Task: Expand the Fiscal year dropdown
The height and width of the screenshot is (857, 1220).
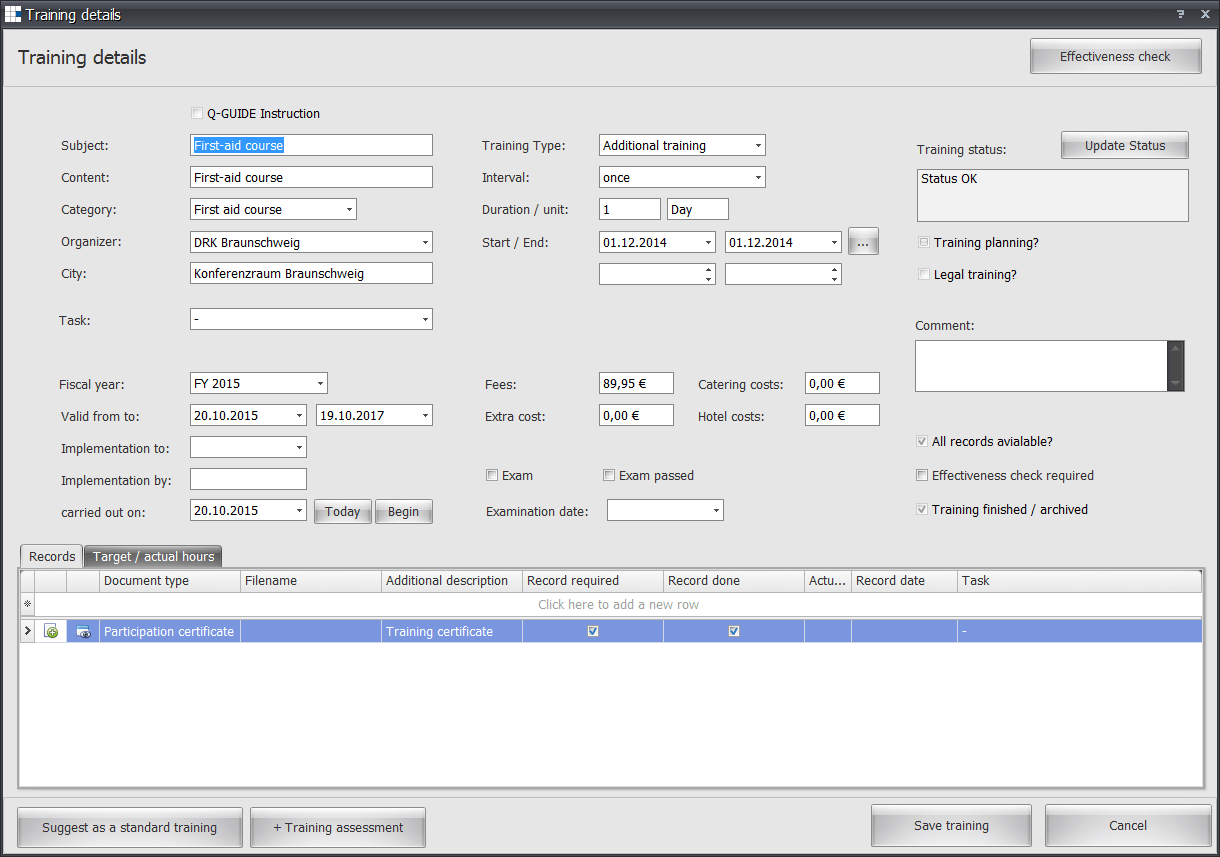Action: click(320, 384)
